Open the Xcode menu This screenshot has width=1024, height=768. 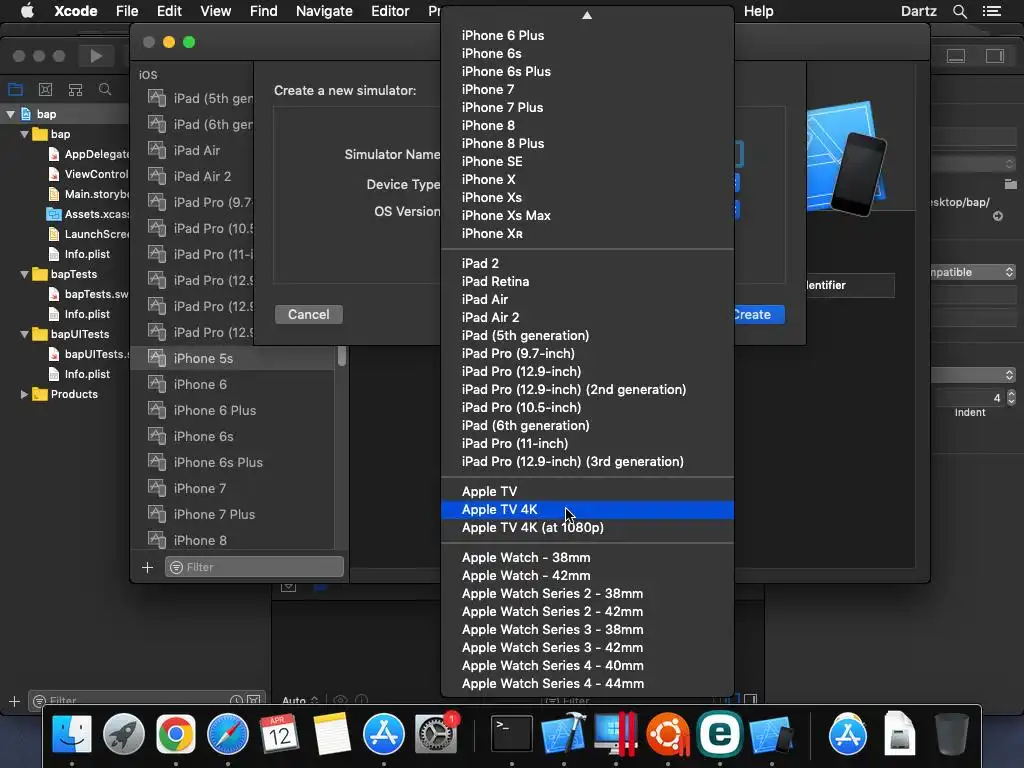pyautogui.click(x=76, y=11)
